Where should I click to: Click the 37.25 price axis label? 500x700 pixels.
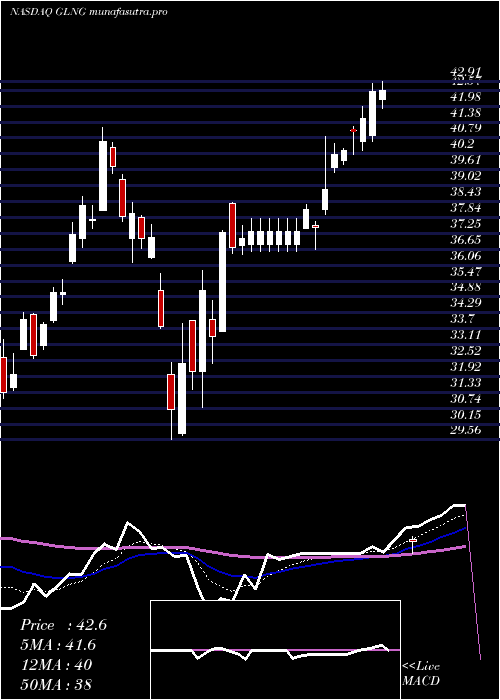tap(465, 224)
